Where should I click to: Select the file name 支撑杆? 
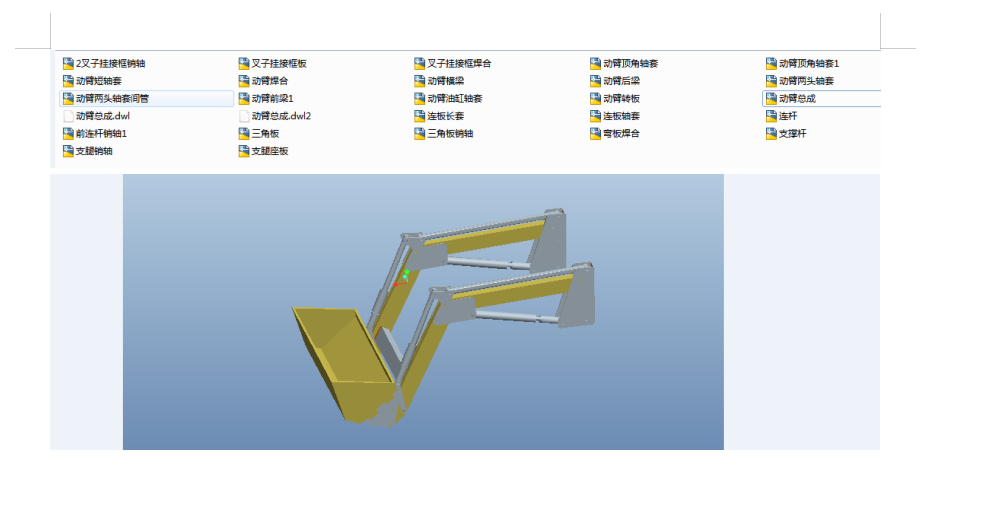point(793,133)
